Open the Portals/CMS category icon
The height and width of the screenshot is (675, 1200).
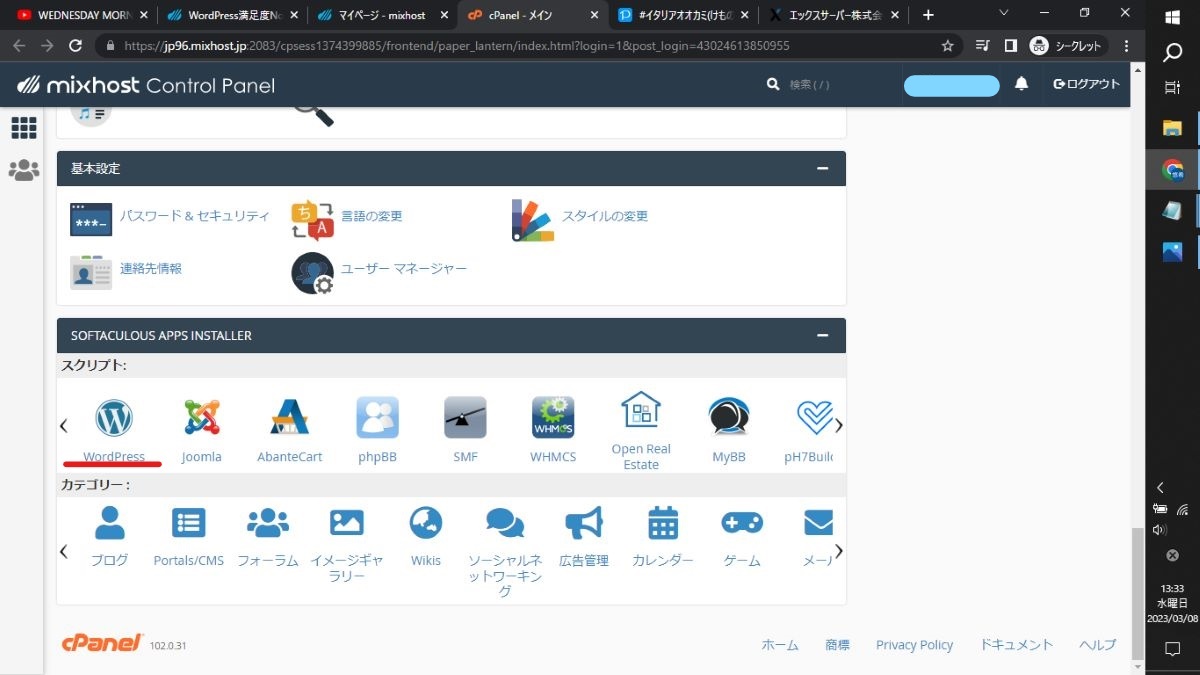pos(188,522)
